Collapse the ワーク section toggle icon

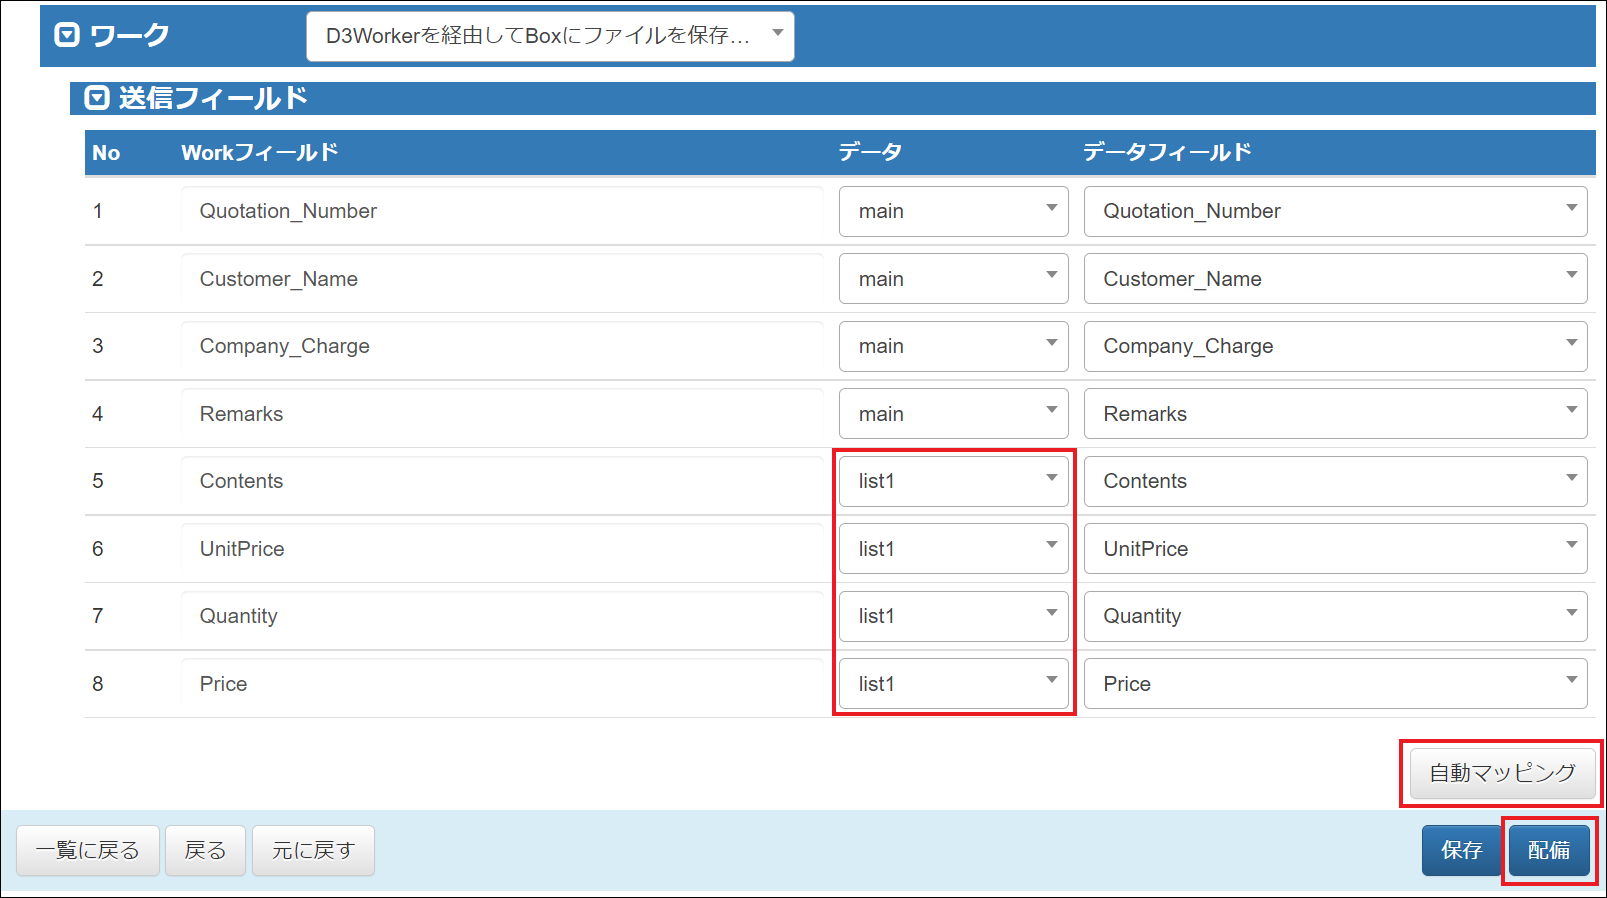[66, 36]
